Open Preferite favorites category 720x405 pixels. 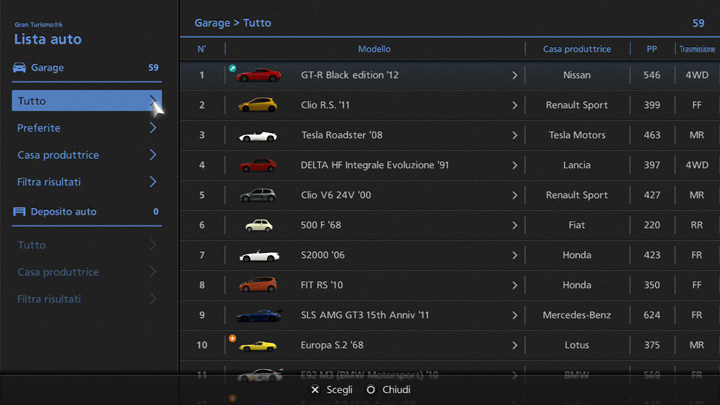[86, 128]
